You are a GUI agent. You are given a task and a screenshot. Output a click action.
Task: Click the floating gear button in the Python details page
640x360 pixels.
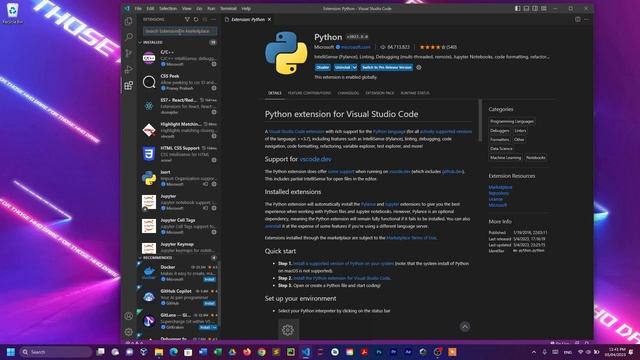coord(288,330)
